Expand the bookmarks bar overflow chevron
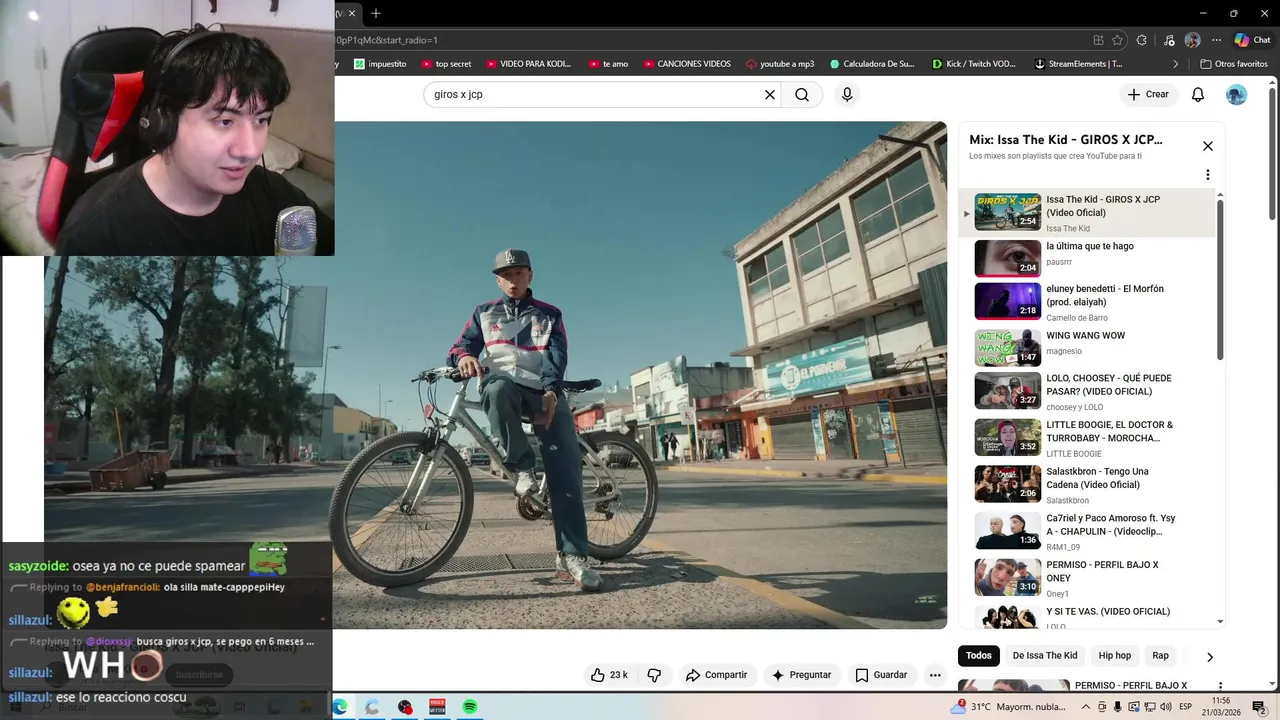Viewport: 1280px width, 720px height. click(x=1176, y=64)
